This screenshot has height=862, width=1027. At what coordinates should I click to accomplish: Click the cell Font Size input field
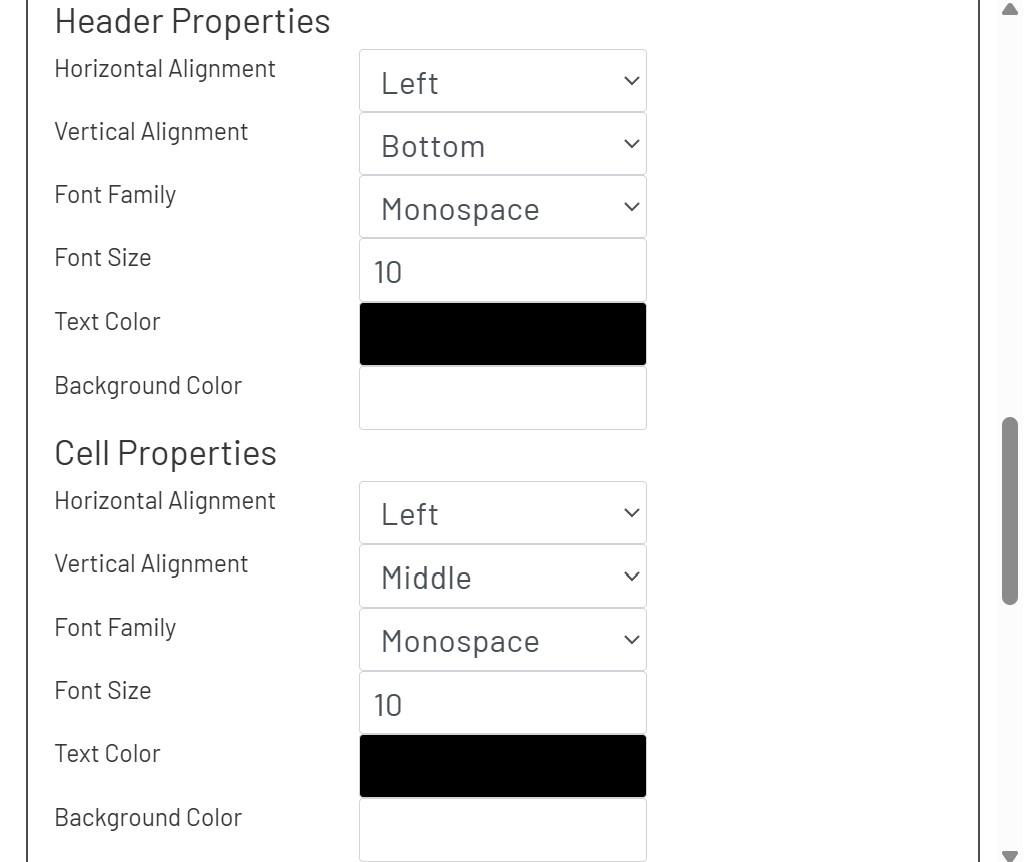click(502, 702)
